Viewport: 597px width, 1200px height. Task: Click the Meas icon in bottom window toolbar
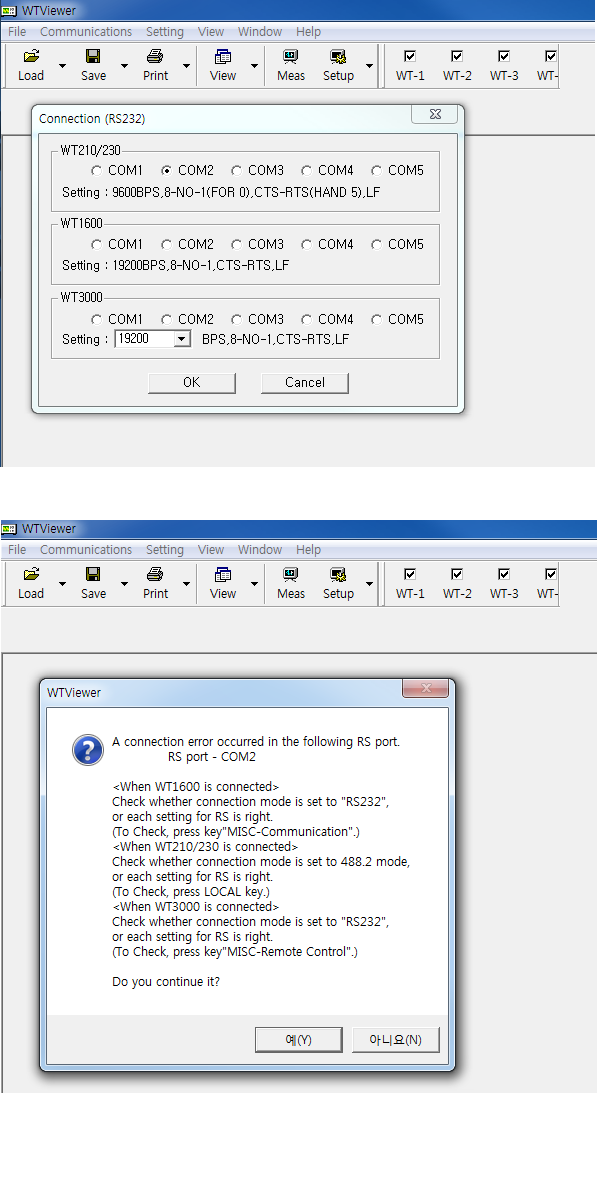tap(291, 583)
